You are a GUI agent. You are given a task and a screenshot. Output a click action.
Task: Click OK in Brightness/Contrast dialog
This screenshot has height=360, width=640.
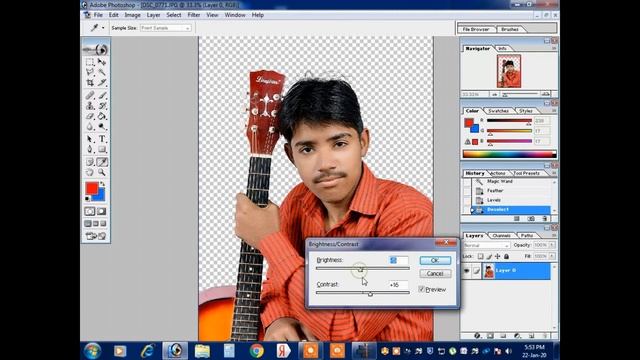click(x=435, y=260)
